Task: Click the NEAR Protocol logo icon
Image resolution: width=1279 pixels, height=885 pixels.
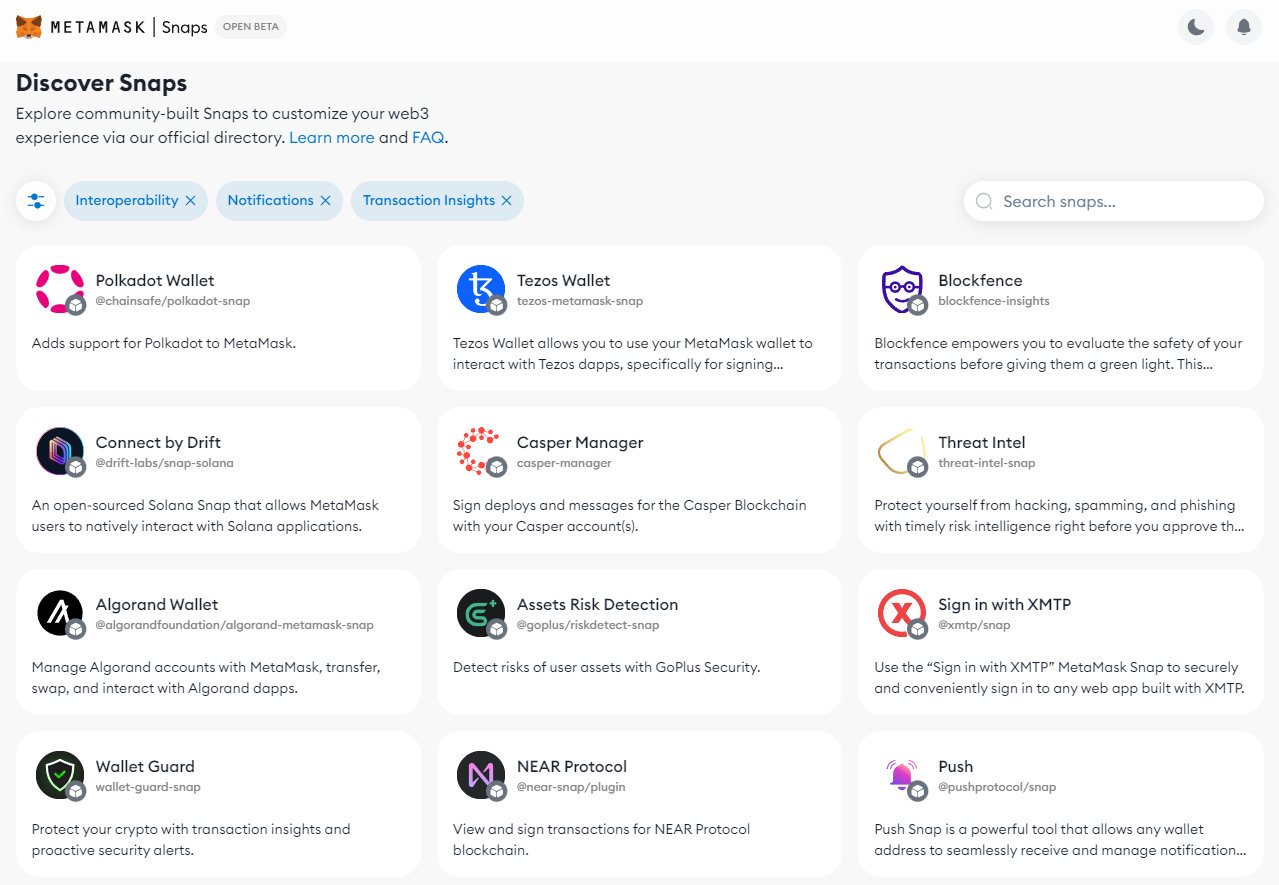Action: click(481, 775)
